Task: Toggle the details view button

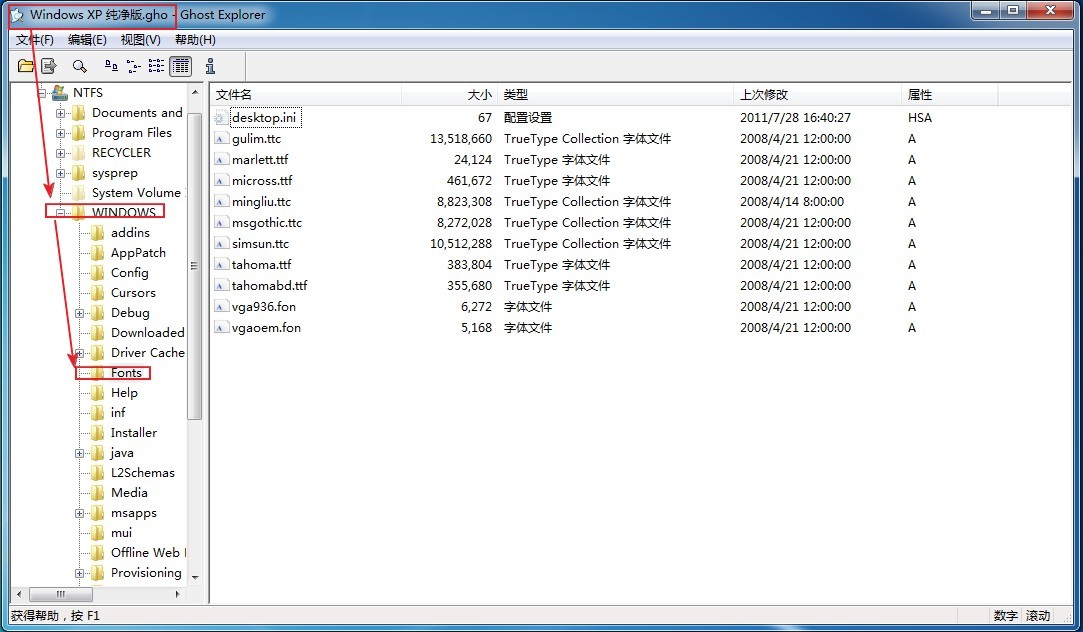Action: [180, 66]
